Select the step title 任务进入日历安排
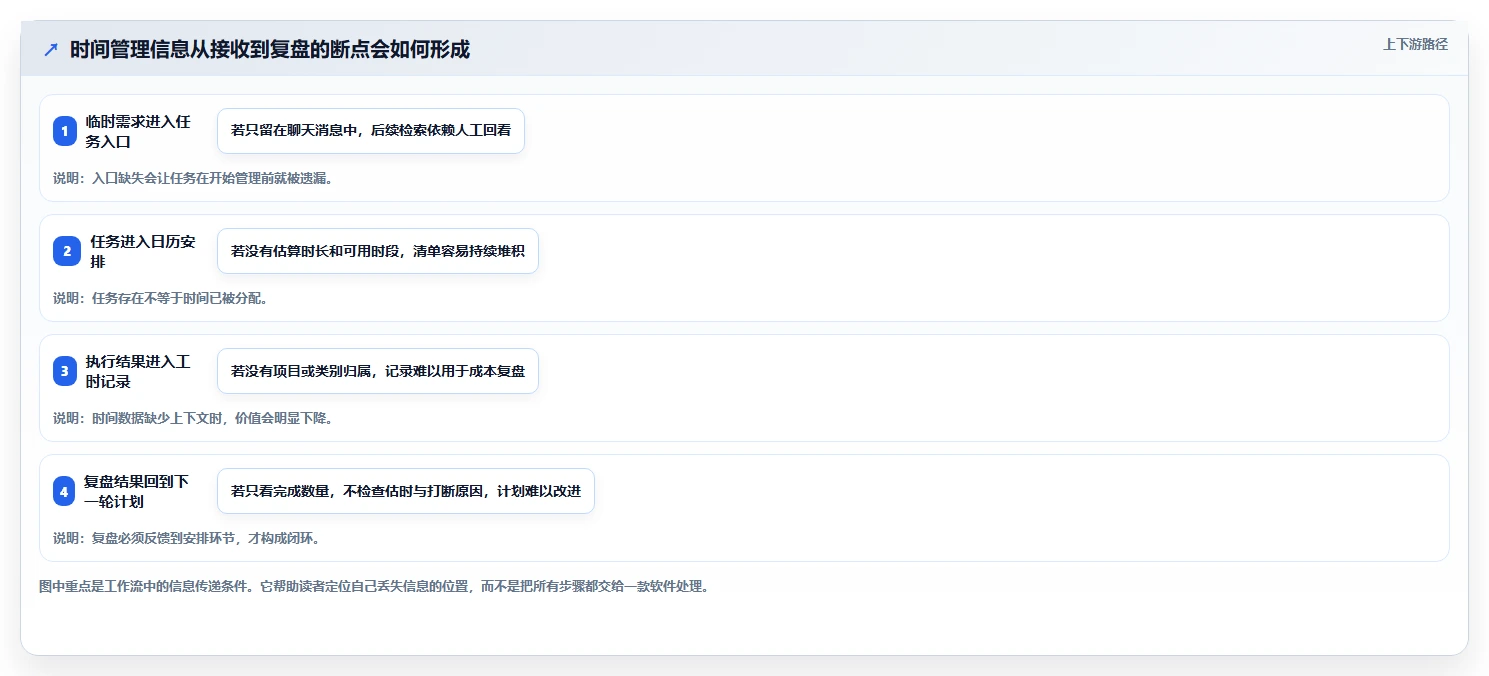The height and width of the screenshot is (676, 1489). pos(142,251)
